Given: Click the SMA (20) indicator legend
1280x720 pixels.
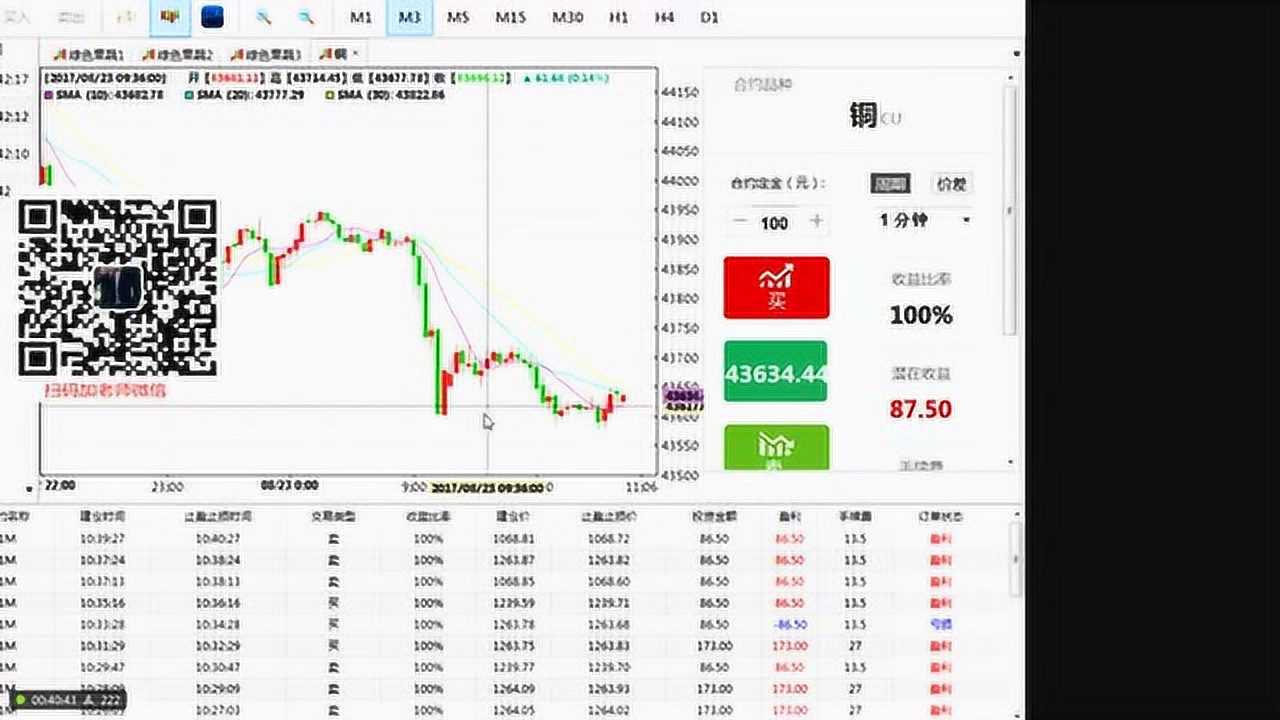Looking at the screenshot, I should coord(245,95).
